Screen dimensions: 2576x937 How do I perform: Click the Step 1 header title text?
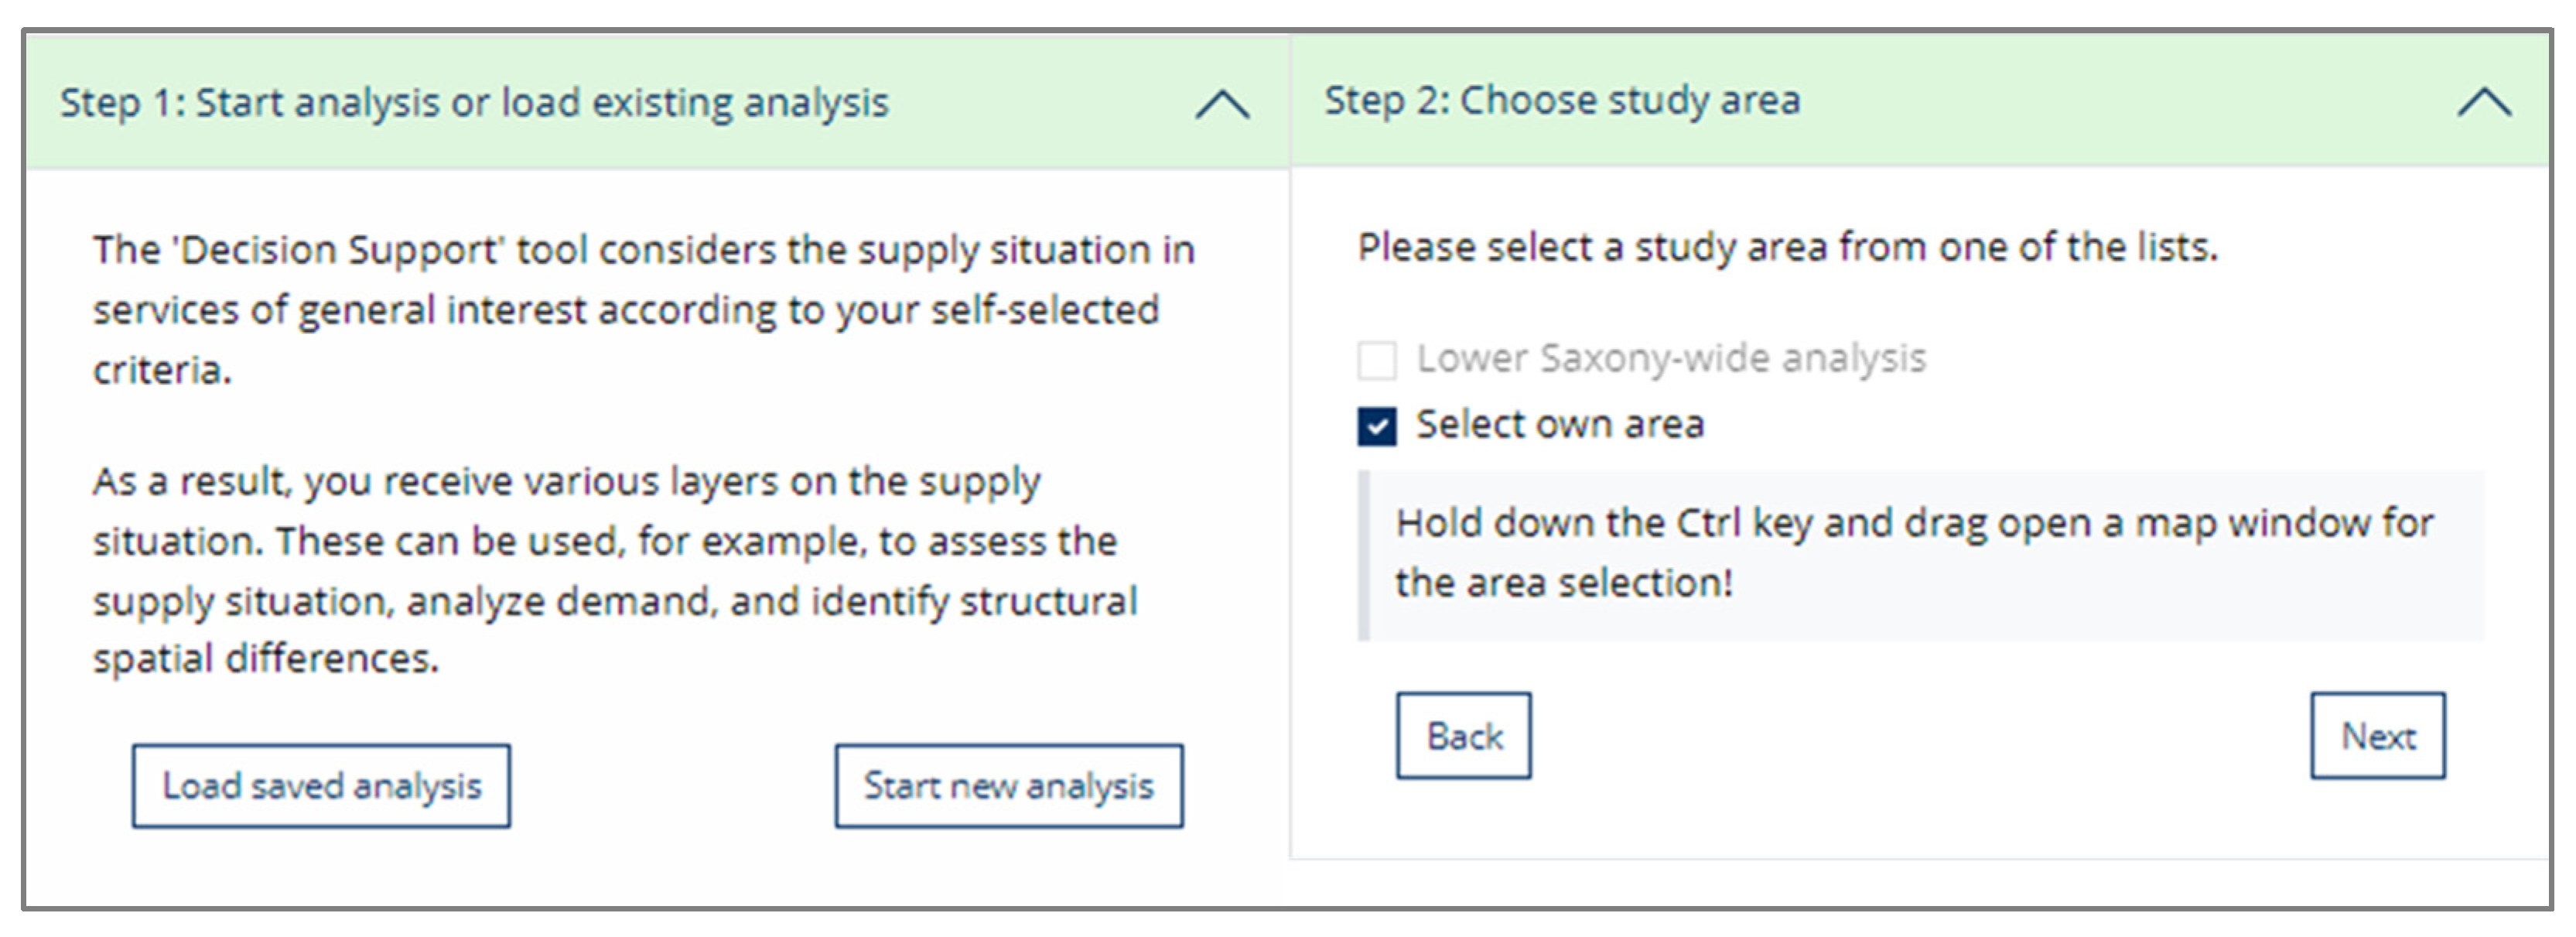click(x=474, y=103)
